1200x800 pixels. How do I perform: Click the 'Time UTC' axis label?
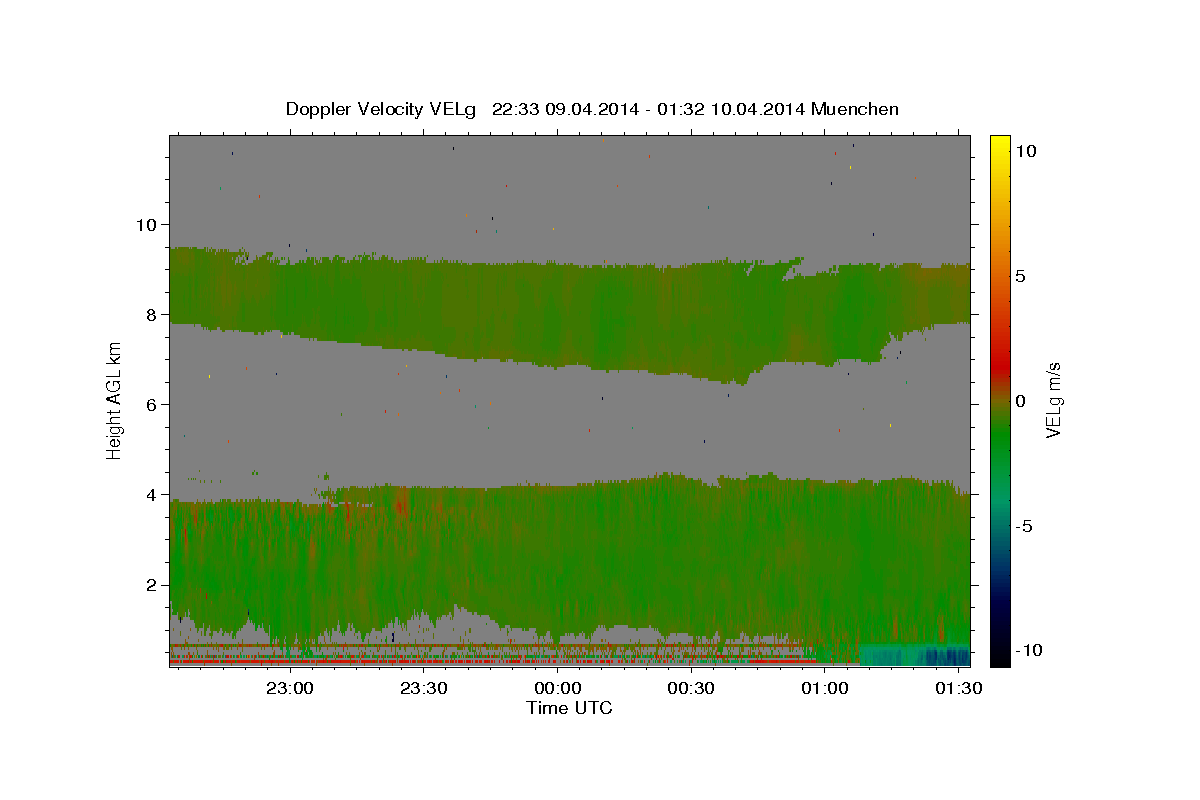click(569, 708)
